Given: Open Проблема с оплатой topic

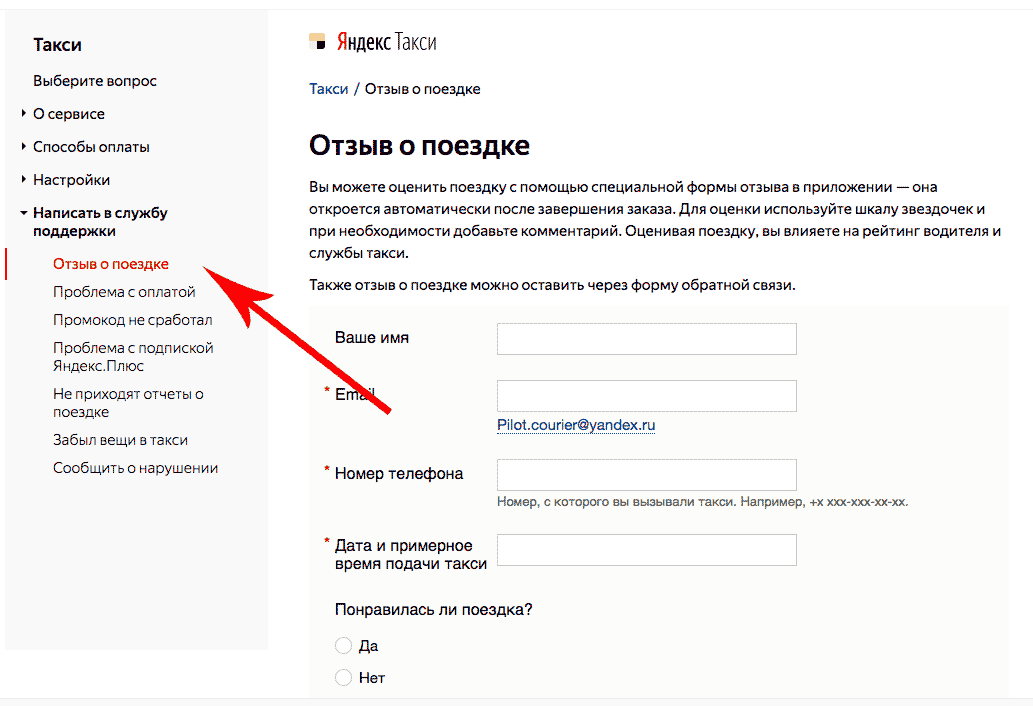Looking at the screenshot, I should pyautogui.click(x=124, y=292).
